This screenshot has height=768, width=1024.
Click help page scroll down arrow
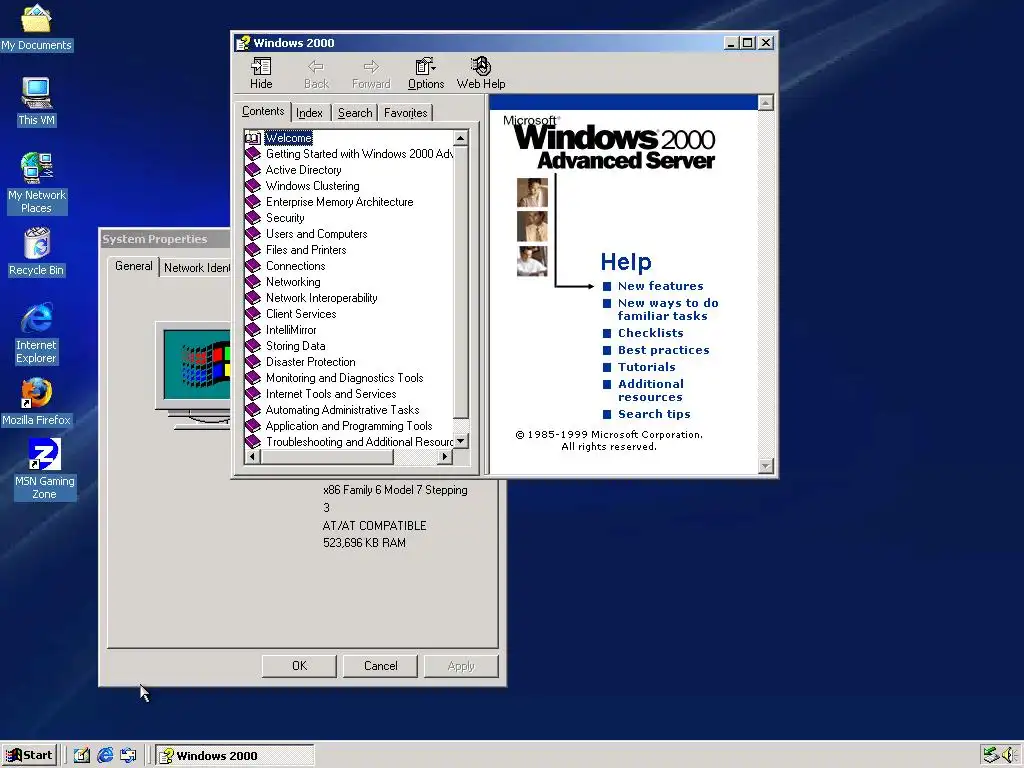click(x=765, y=466)
